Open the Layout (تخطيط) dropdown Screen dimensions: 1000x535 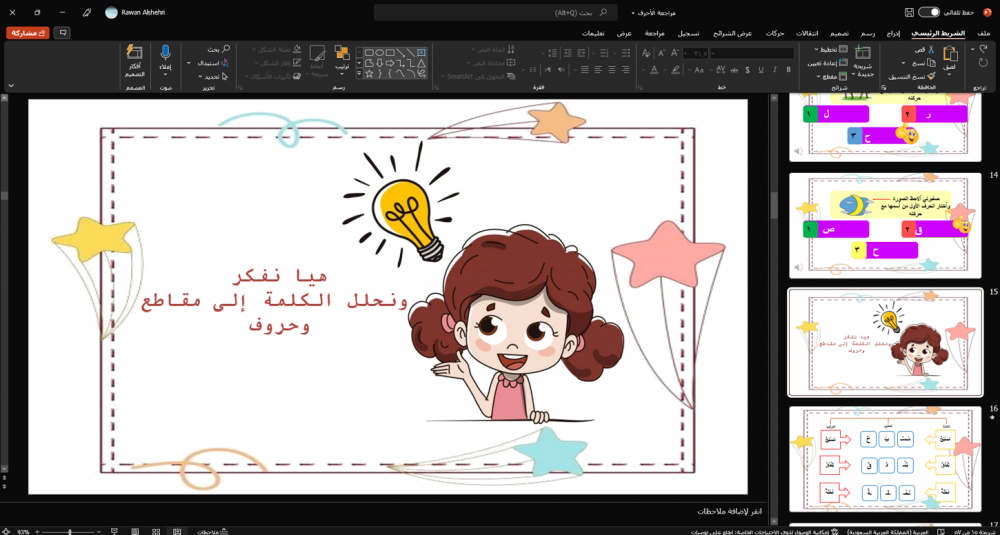click(831, 49)
